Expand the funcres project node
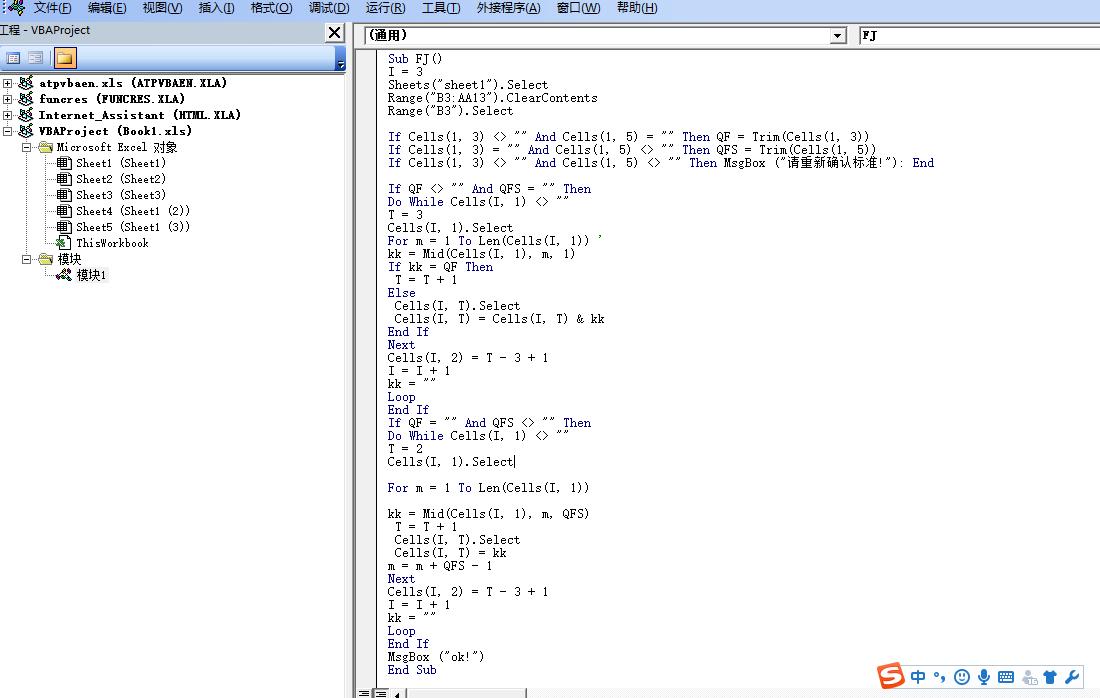 8,99
